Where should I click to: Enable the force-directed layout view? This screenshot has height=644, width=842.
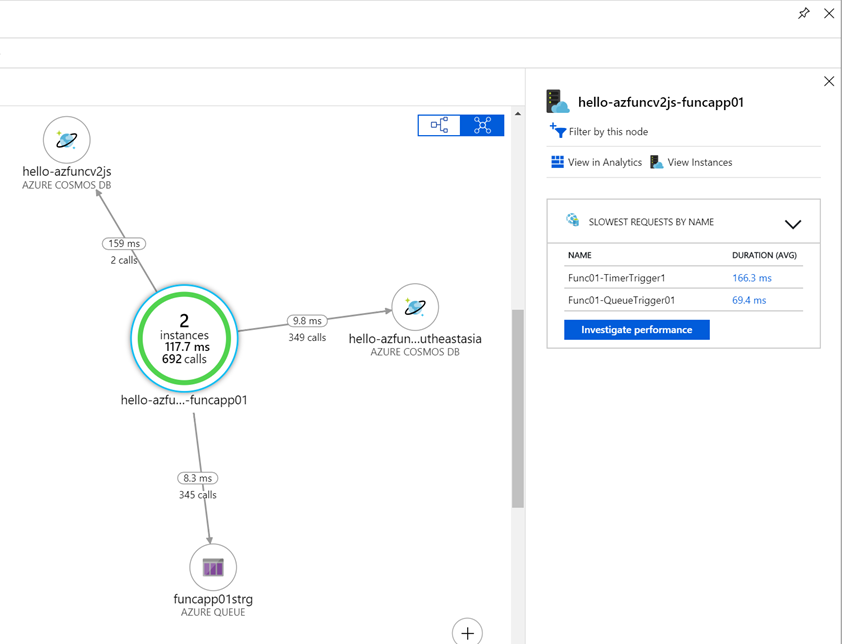point(482,125)
